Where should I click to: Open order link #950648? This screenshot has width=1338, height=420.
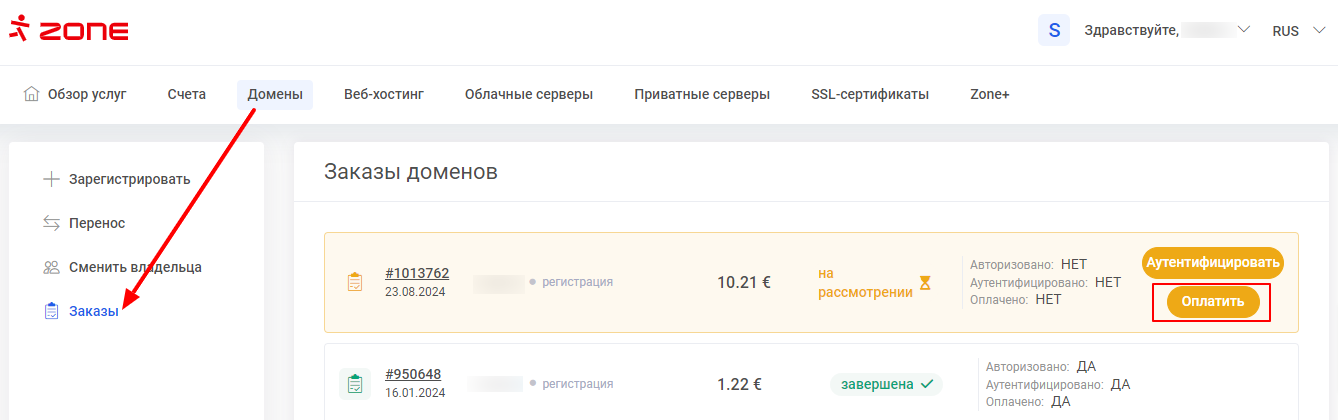(x=413, y=374)
